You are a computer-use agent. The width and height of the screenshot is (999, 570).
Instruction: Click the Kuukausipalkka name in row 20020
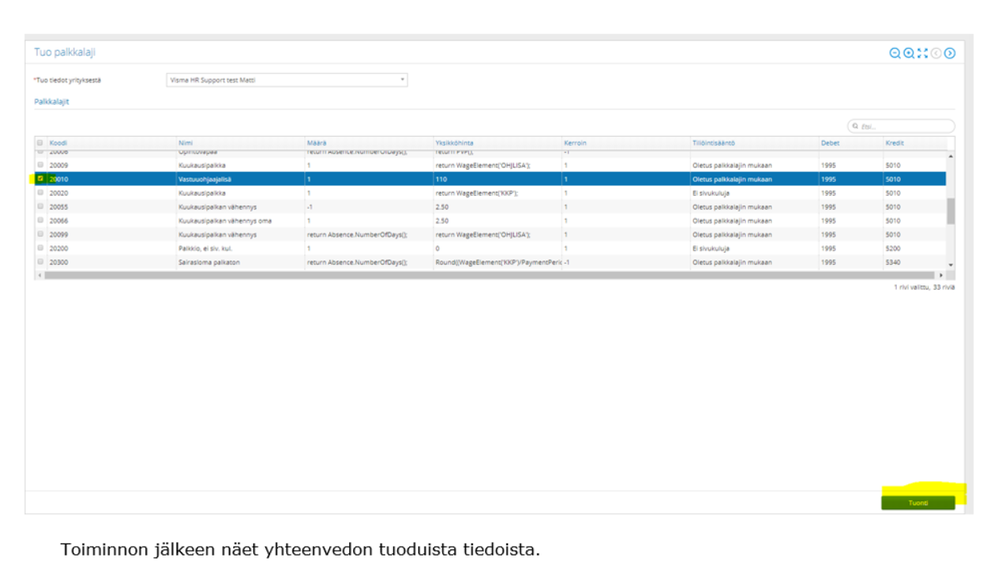coord(202,193)
